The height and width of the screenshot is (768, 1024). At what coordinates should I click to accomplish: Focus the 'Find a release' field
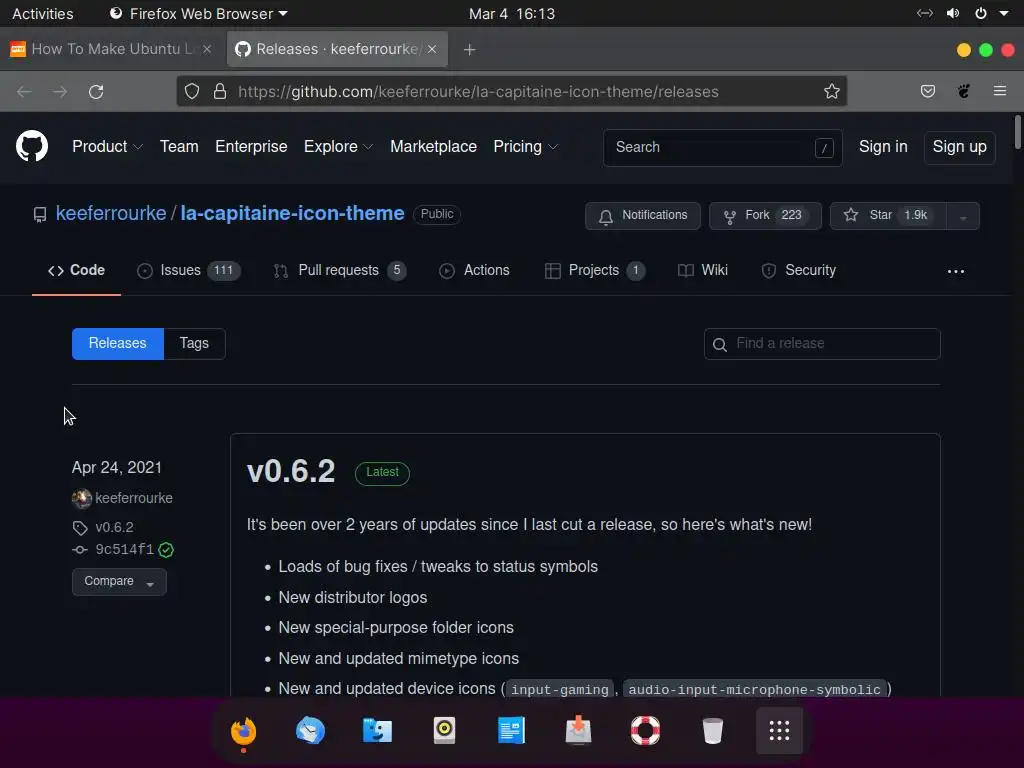822,344
